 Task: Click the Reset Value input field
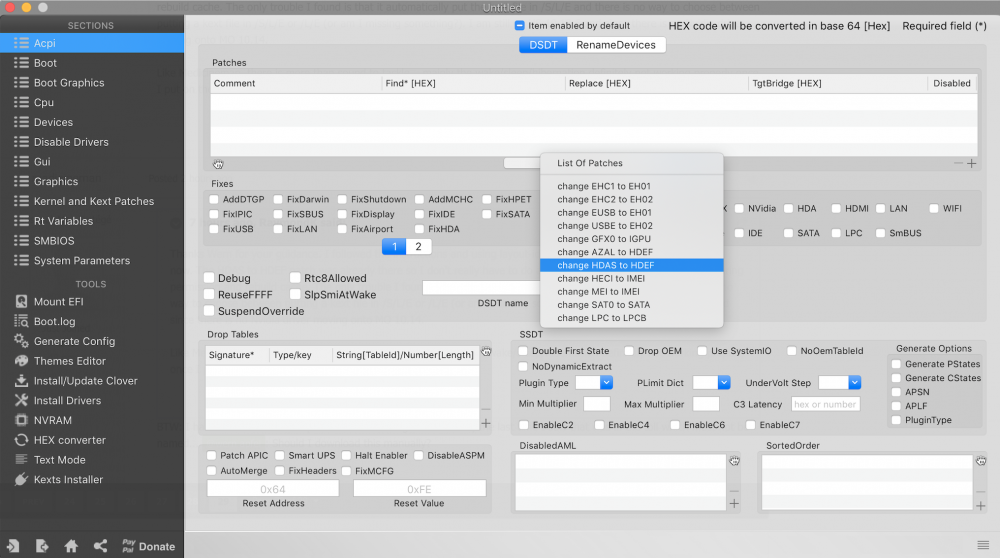[419, 488]
